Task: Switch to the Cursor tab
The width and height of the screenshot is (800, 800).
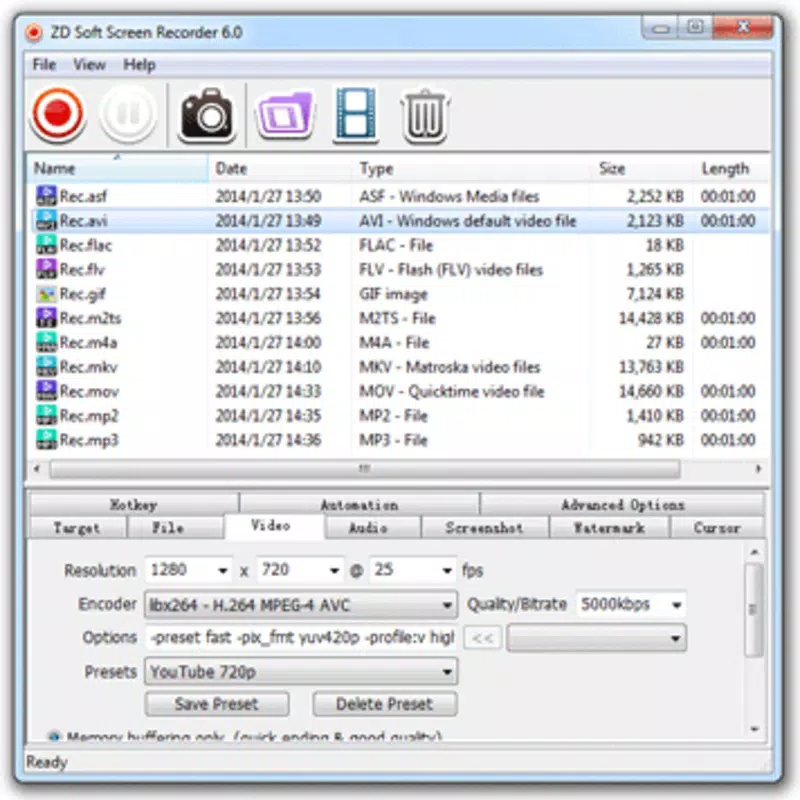Action: coord(717,528)
